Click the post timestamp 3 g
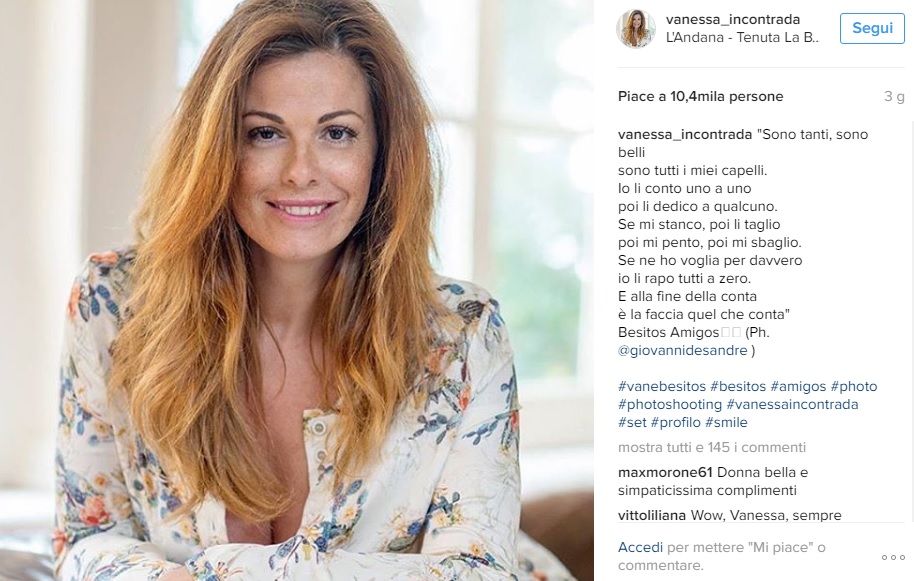The width and height of the screenshot is (914, 581). (x=894, y=96)
